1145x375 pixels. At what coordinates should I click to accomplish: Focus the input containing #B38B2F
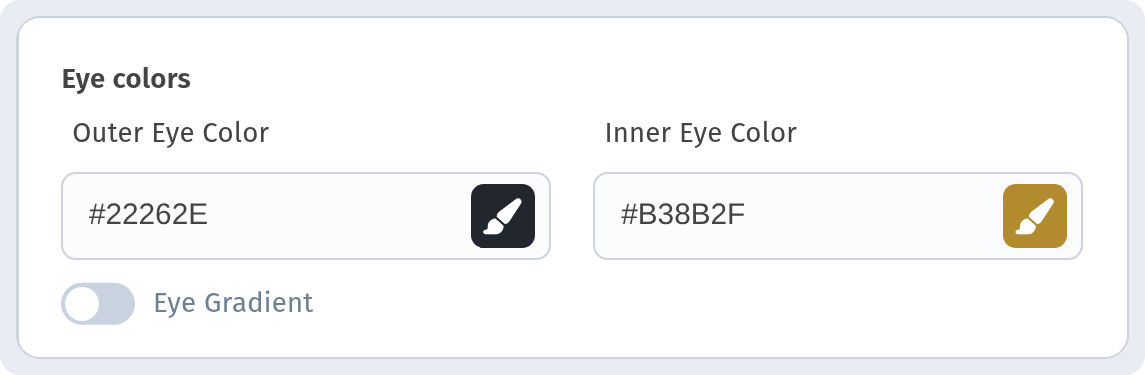pos(799,216)
